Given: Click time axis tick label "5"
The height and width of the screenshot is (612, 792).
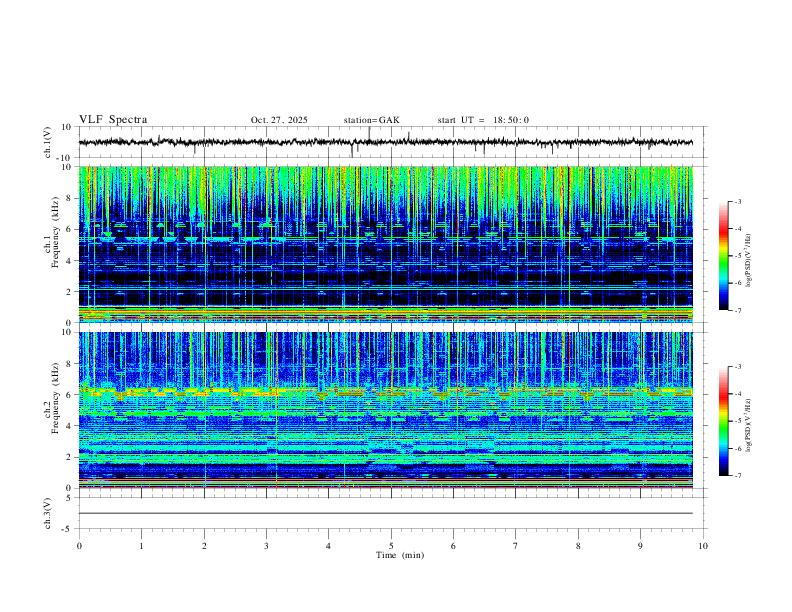Looking at the screenshot, I should tap(391, 546).
